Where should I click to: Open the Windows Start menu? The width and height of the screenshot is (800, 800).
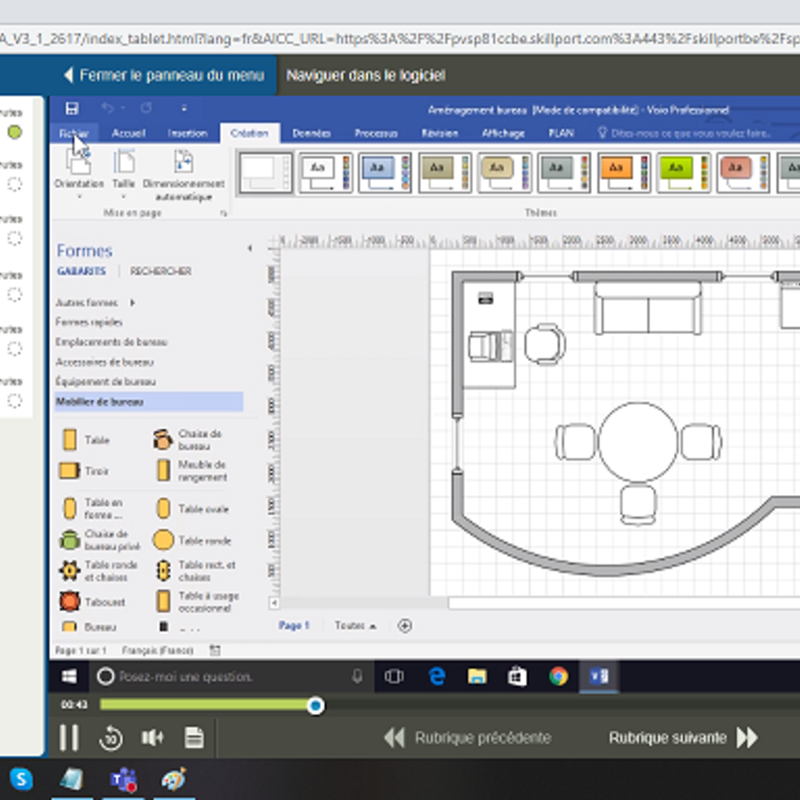click(x=69, y=677)
